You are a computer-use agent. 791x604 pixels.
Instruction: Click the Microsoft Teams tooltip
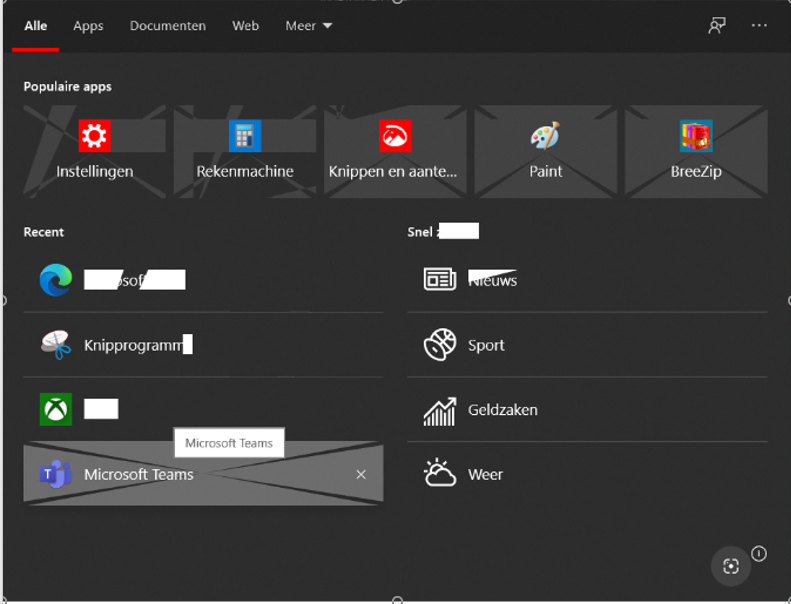click(229, 443)
